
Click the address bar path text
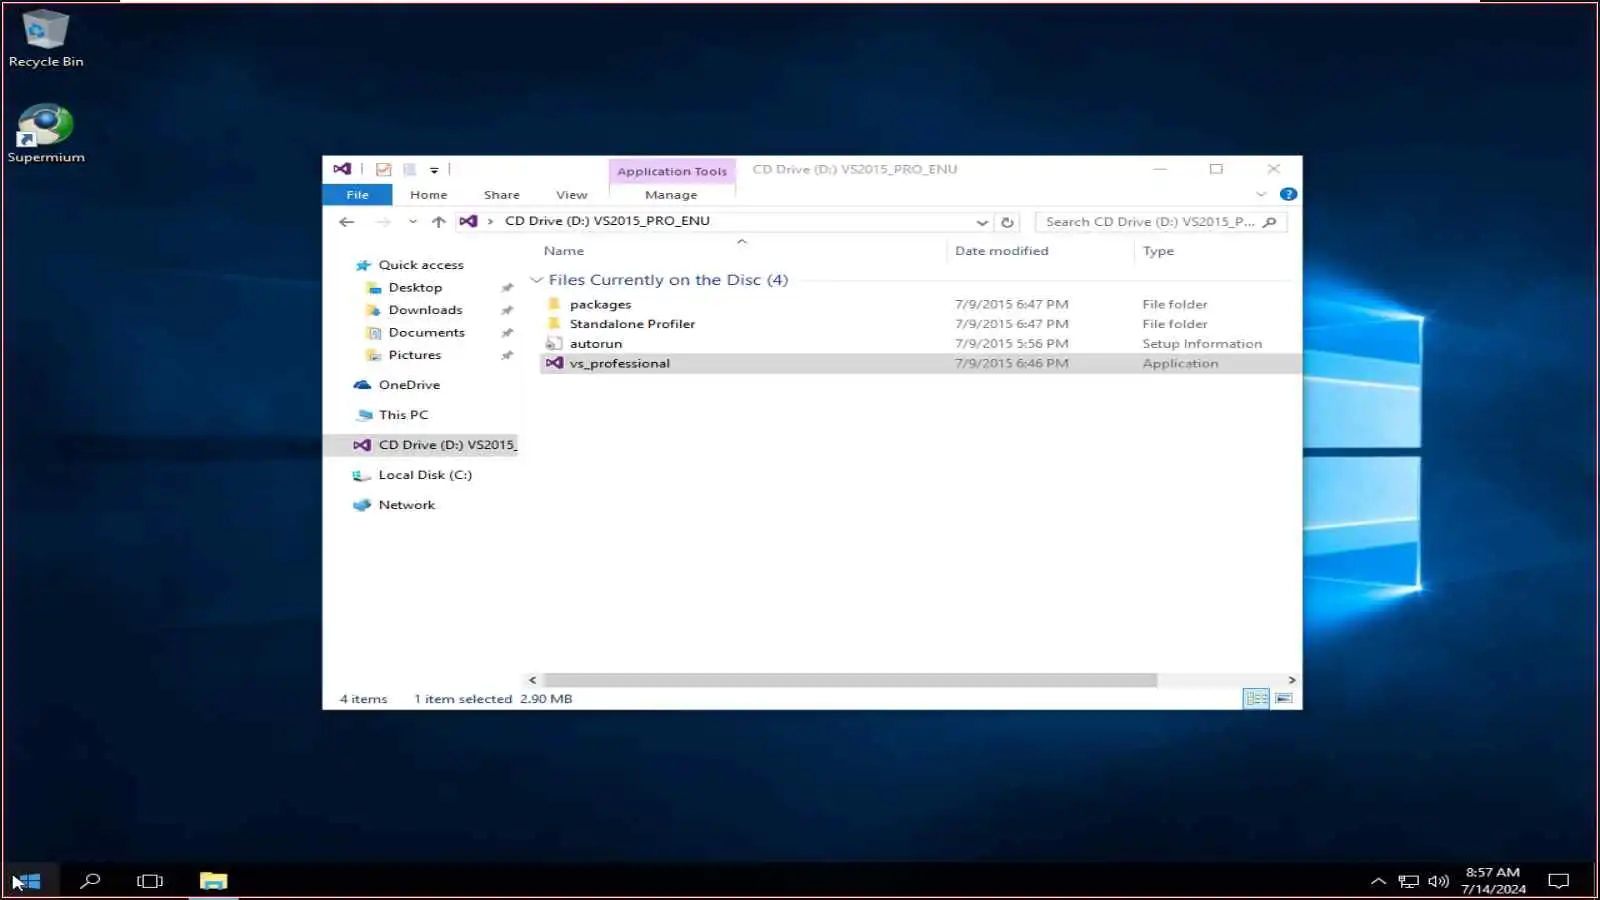[607, 221]
